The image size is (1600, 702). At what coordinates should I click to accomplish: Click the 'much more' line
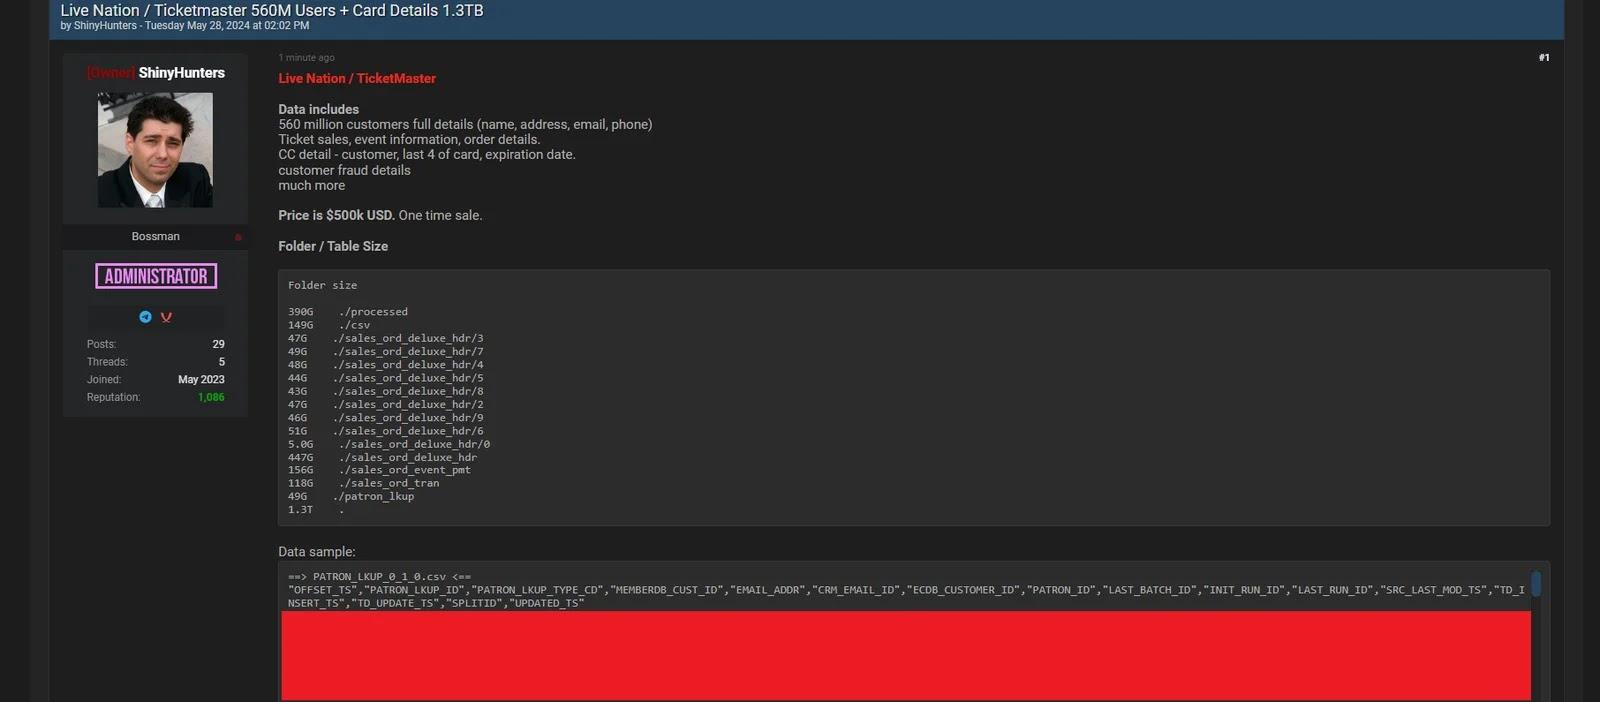click(311, 186)
